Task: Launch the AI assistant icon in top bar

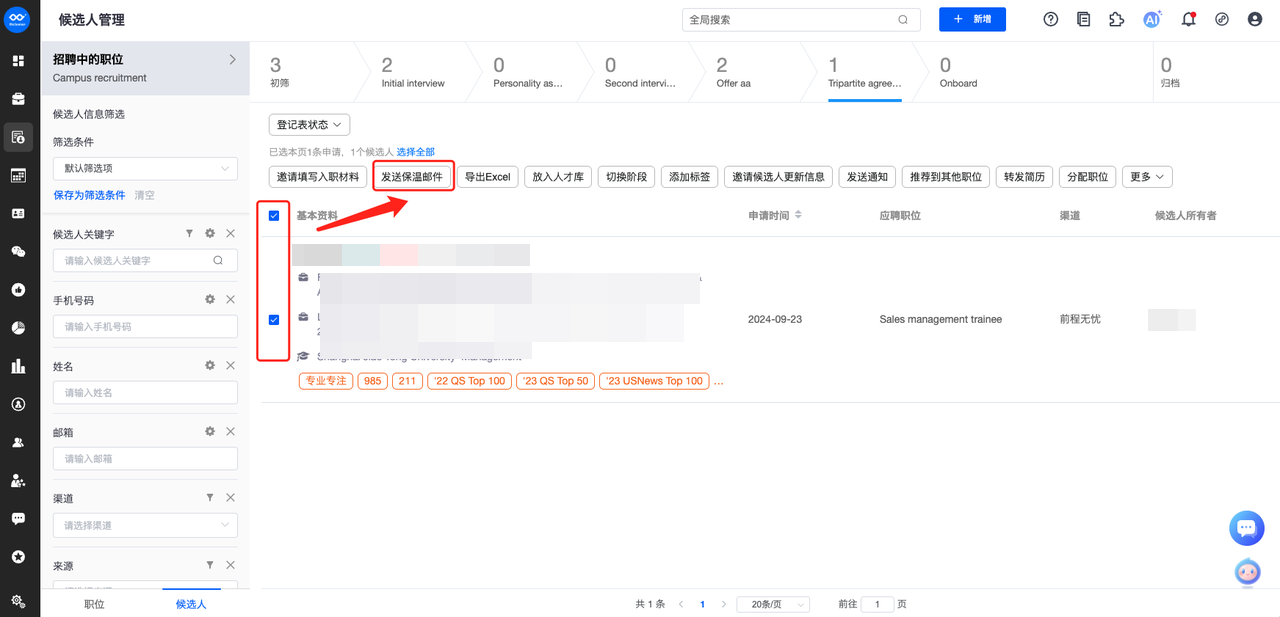Action: coord(1152,19)
